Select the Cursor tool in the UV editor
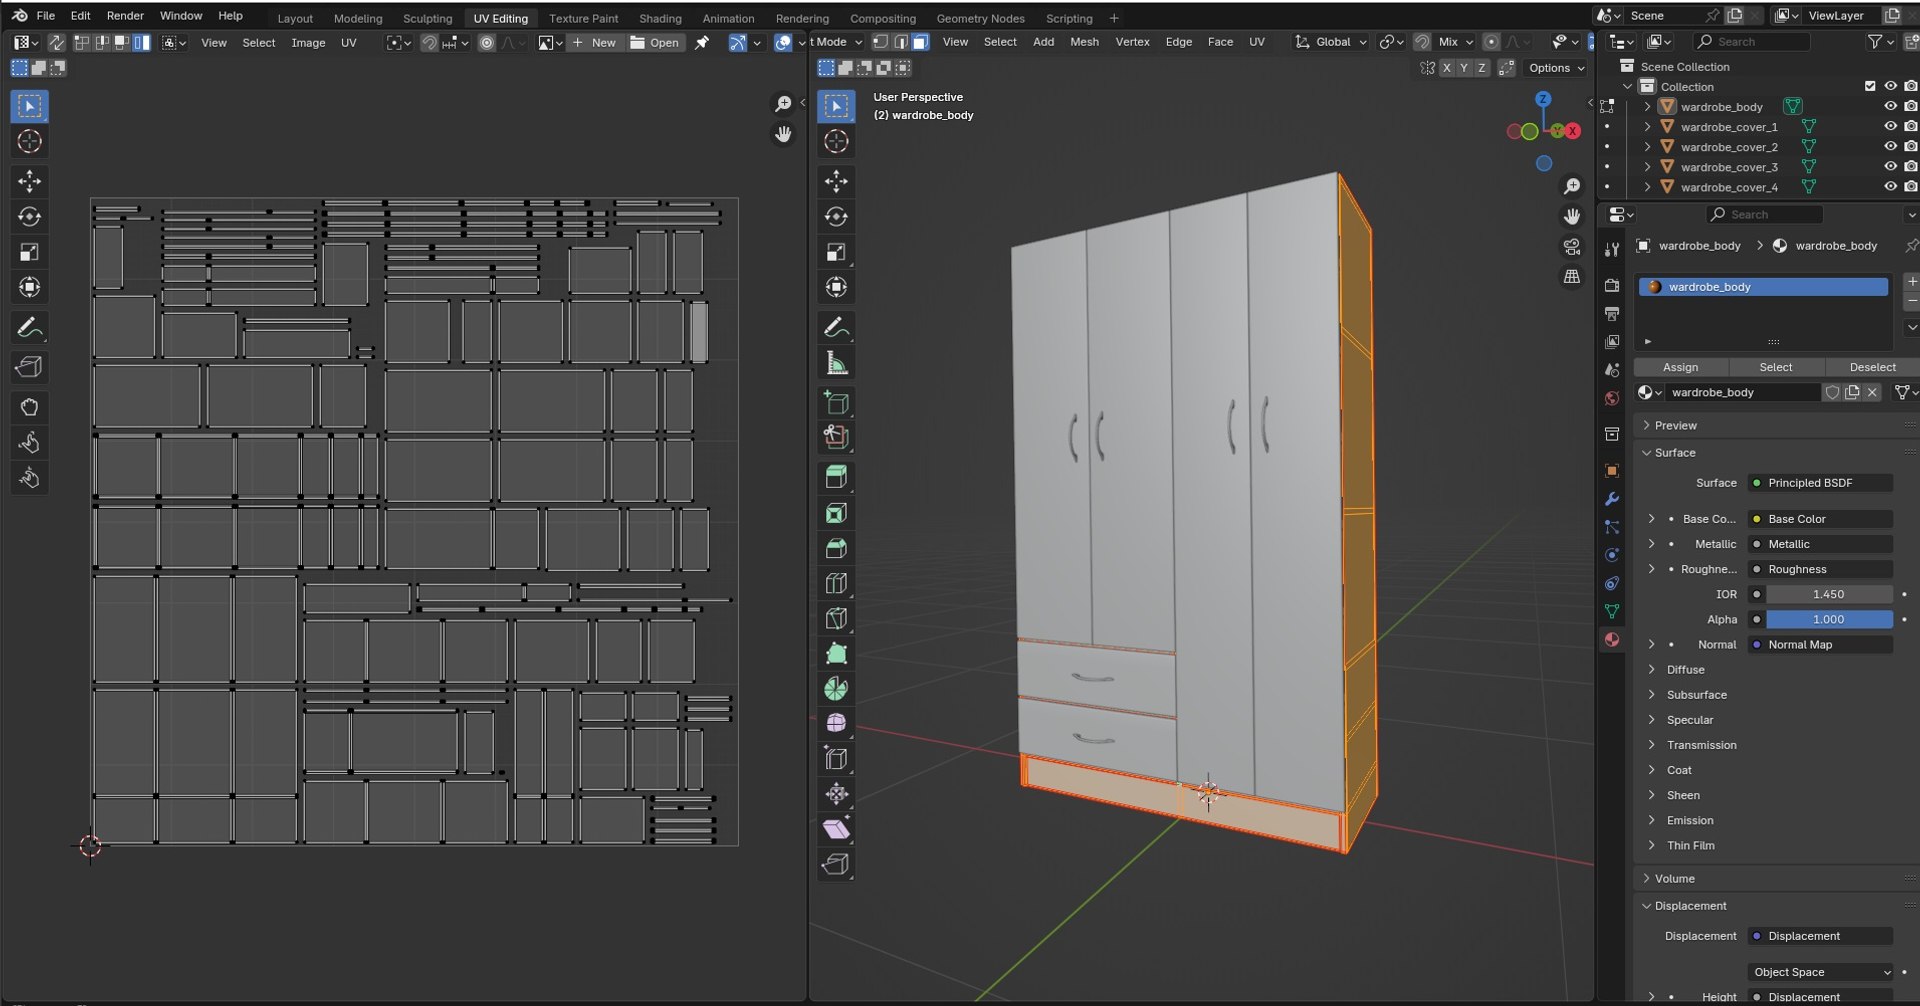 tap(29, 142)
